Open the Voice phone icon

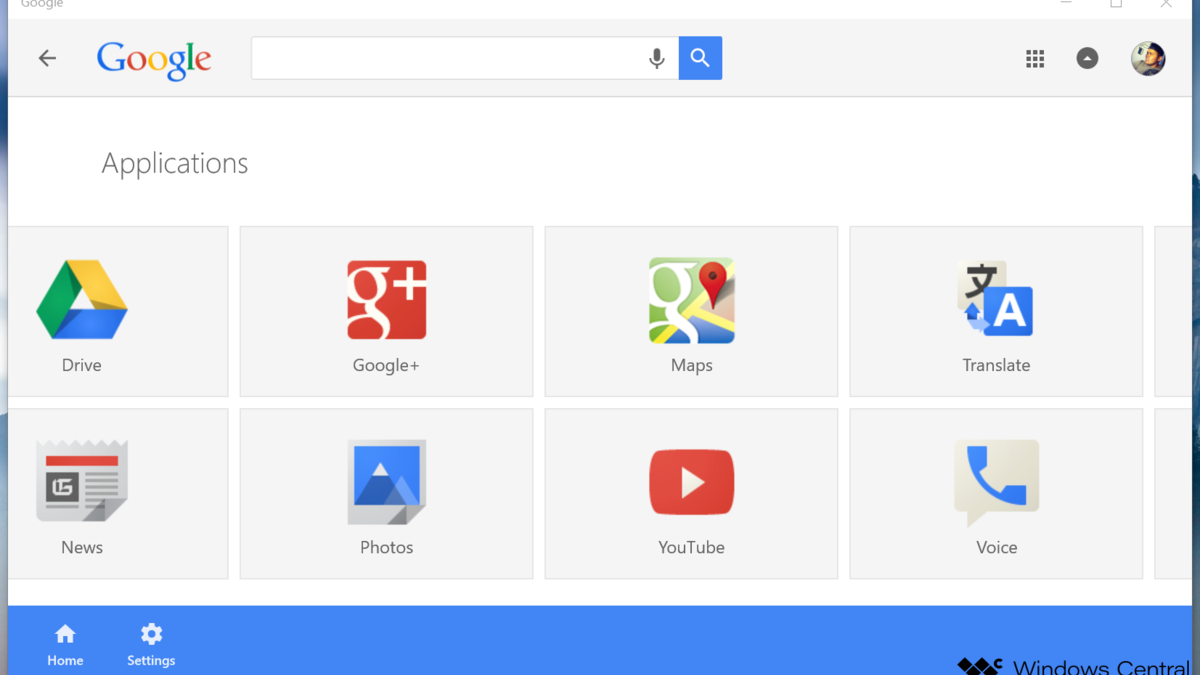pyautogui.click(x=995, y=482)
